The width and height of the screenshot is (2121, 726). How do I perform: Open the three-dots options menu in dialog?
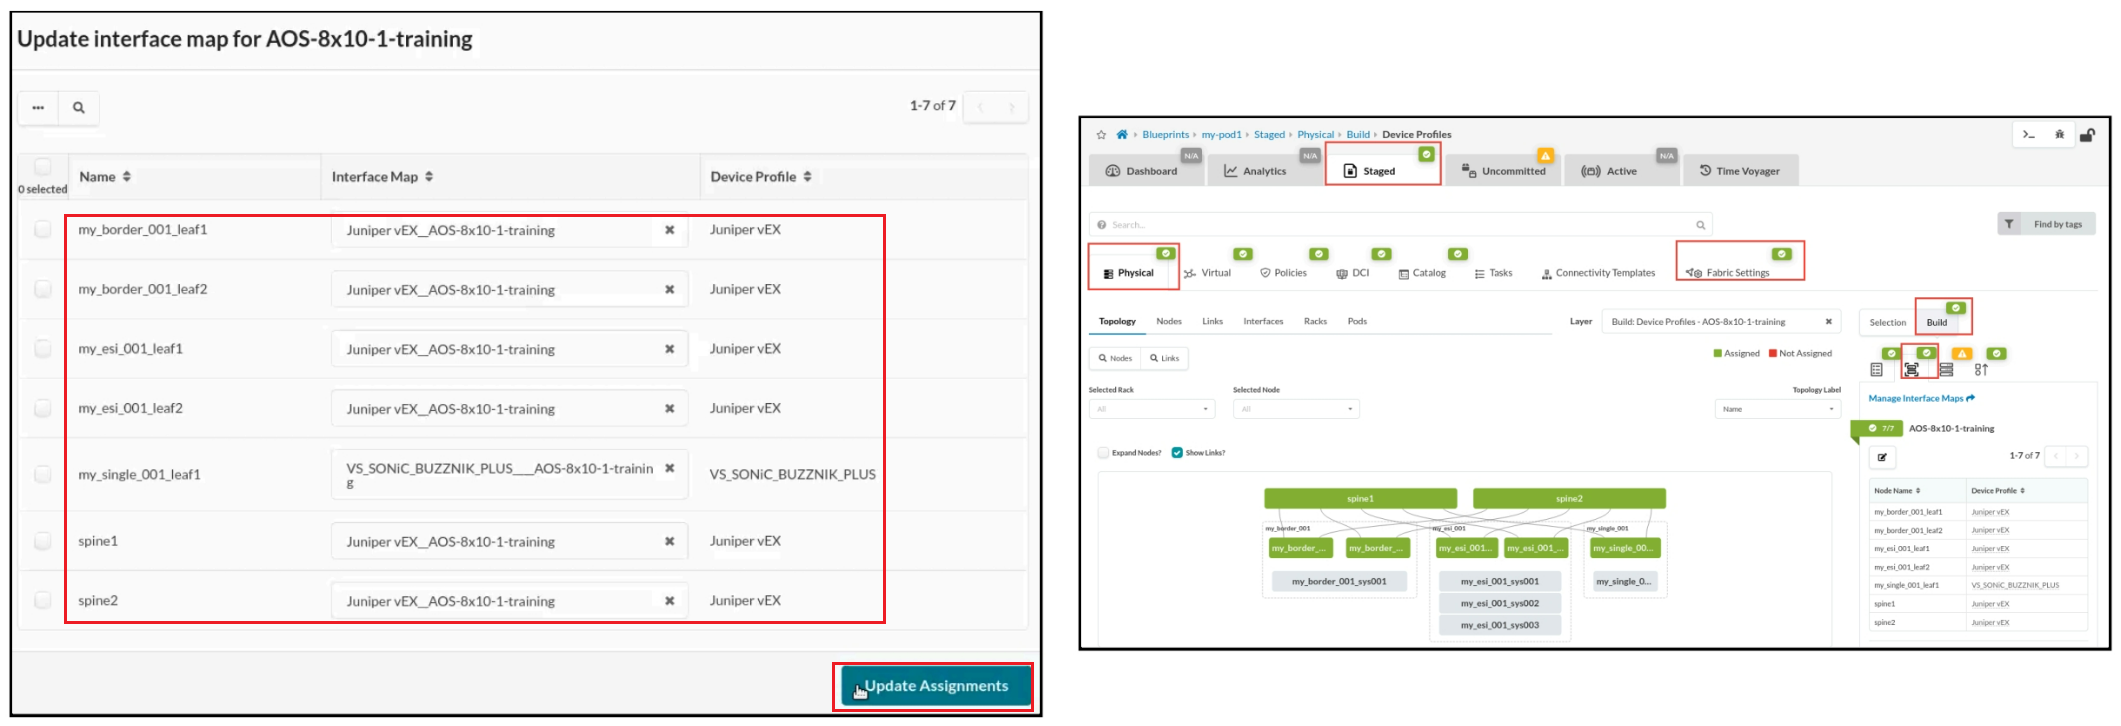click(38, 108)
